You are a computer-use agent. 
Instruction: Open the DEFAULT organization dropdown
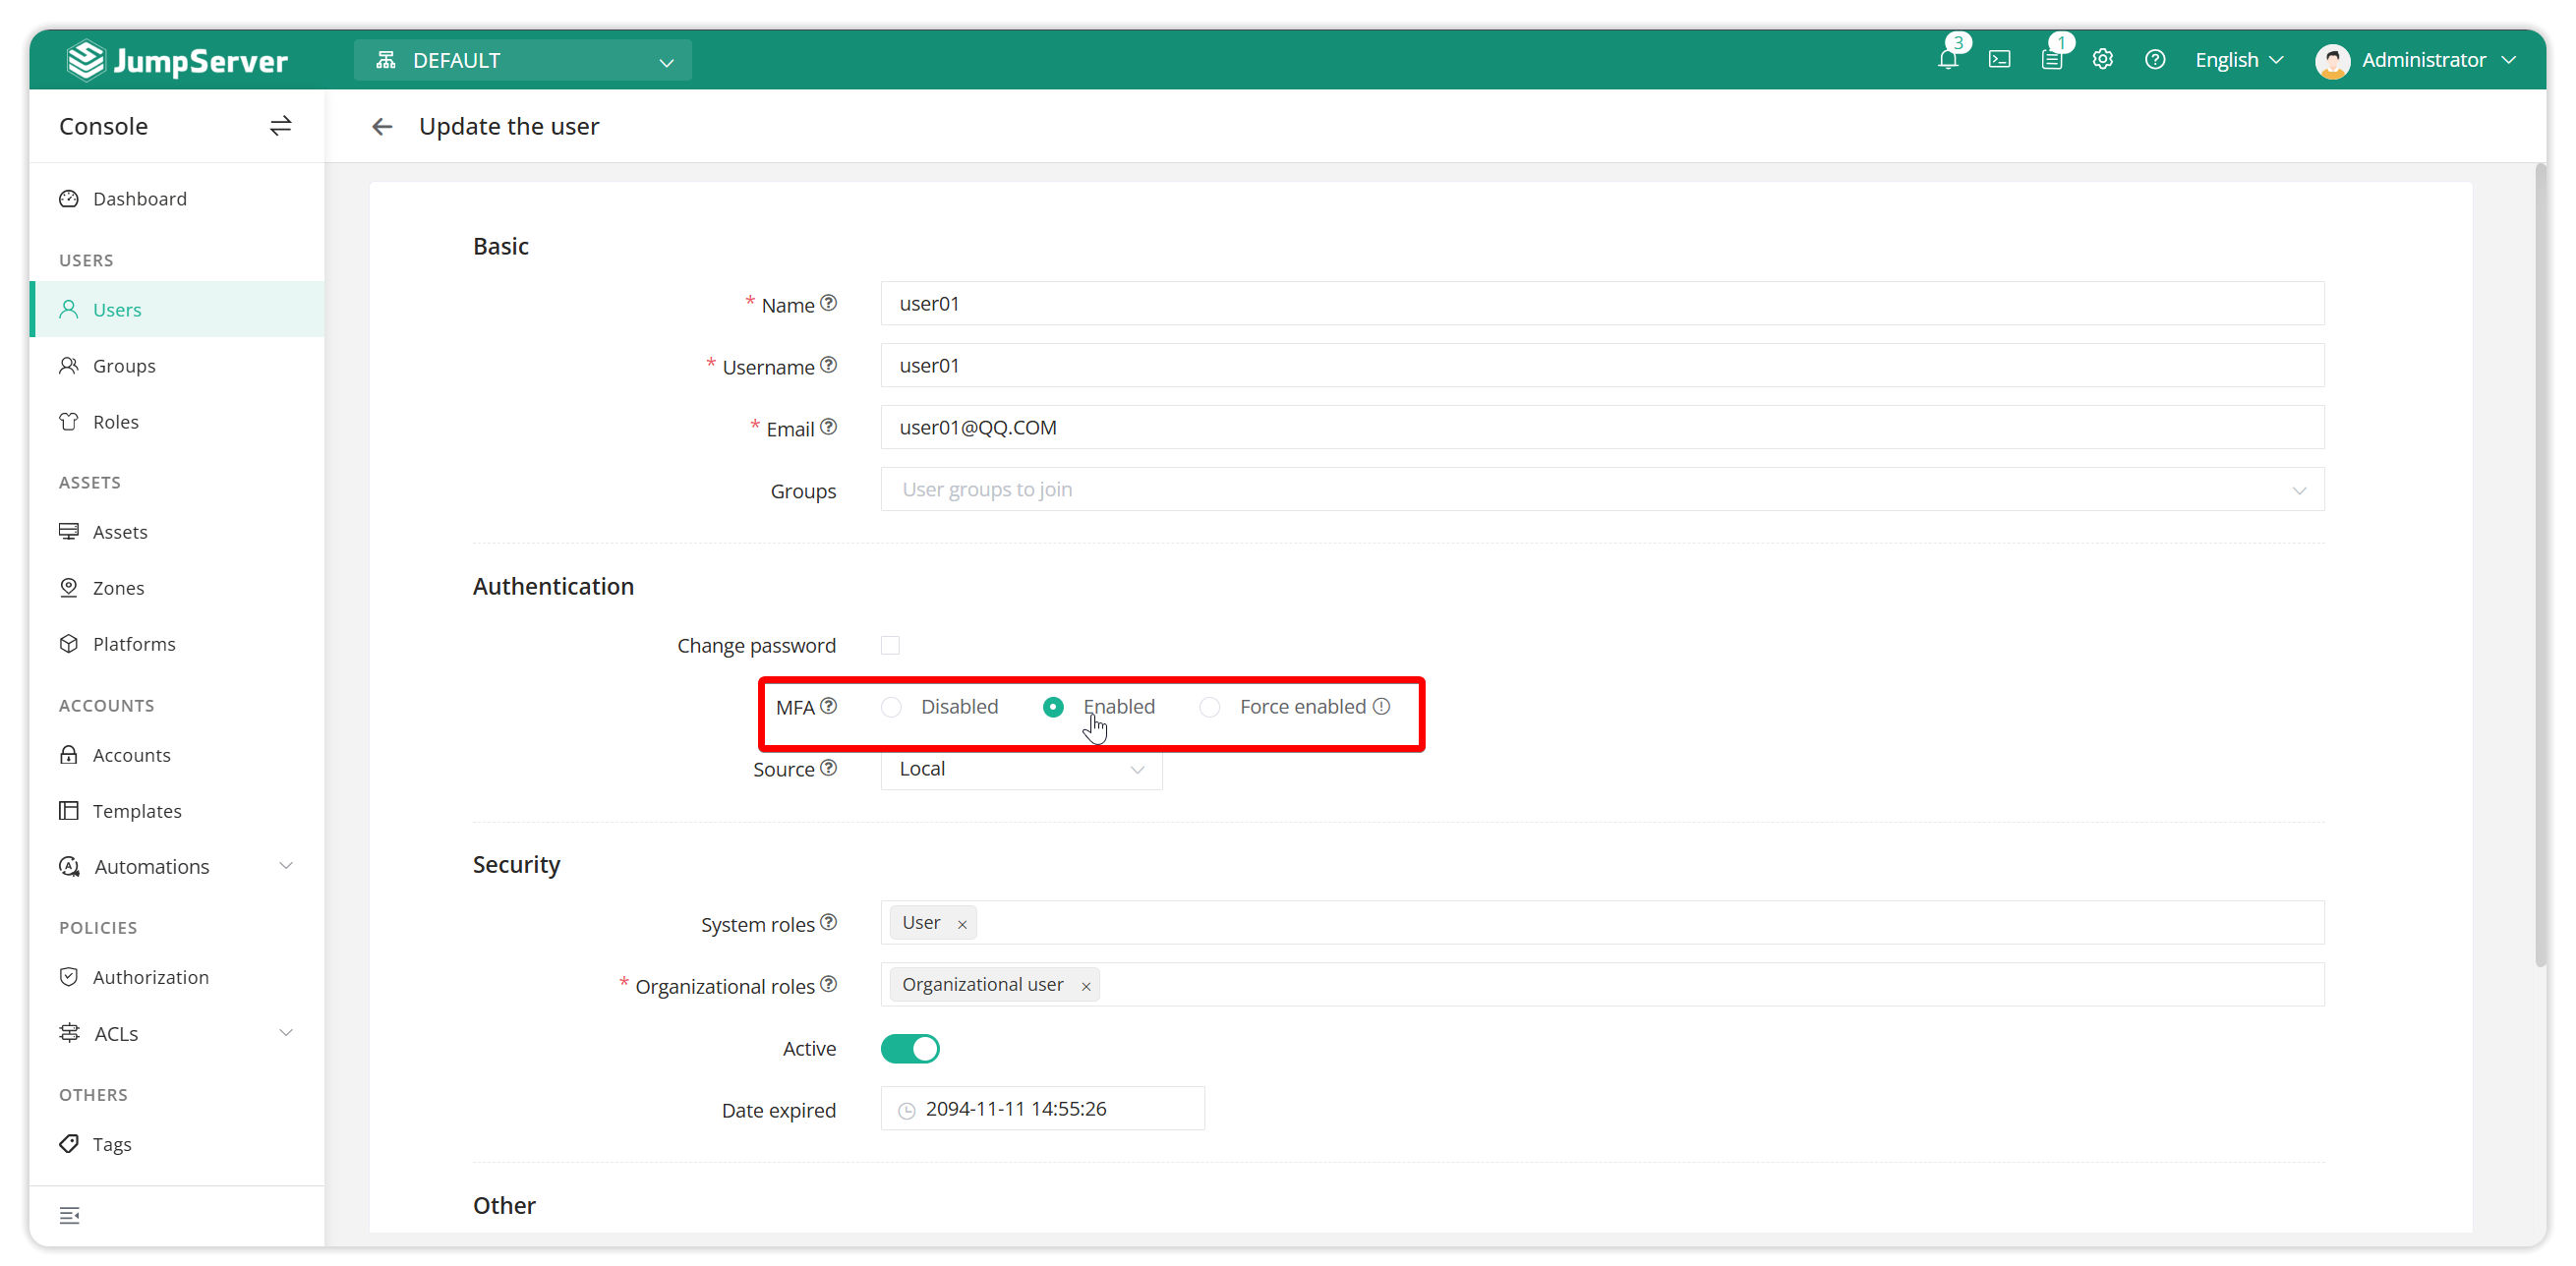pos(523,60)
